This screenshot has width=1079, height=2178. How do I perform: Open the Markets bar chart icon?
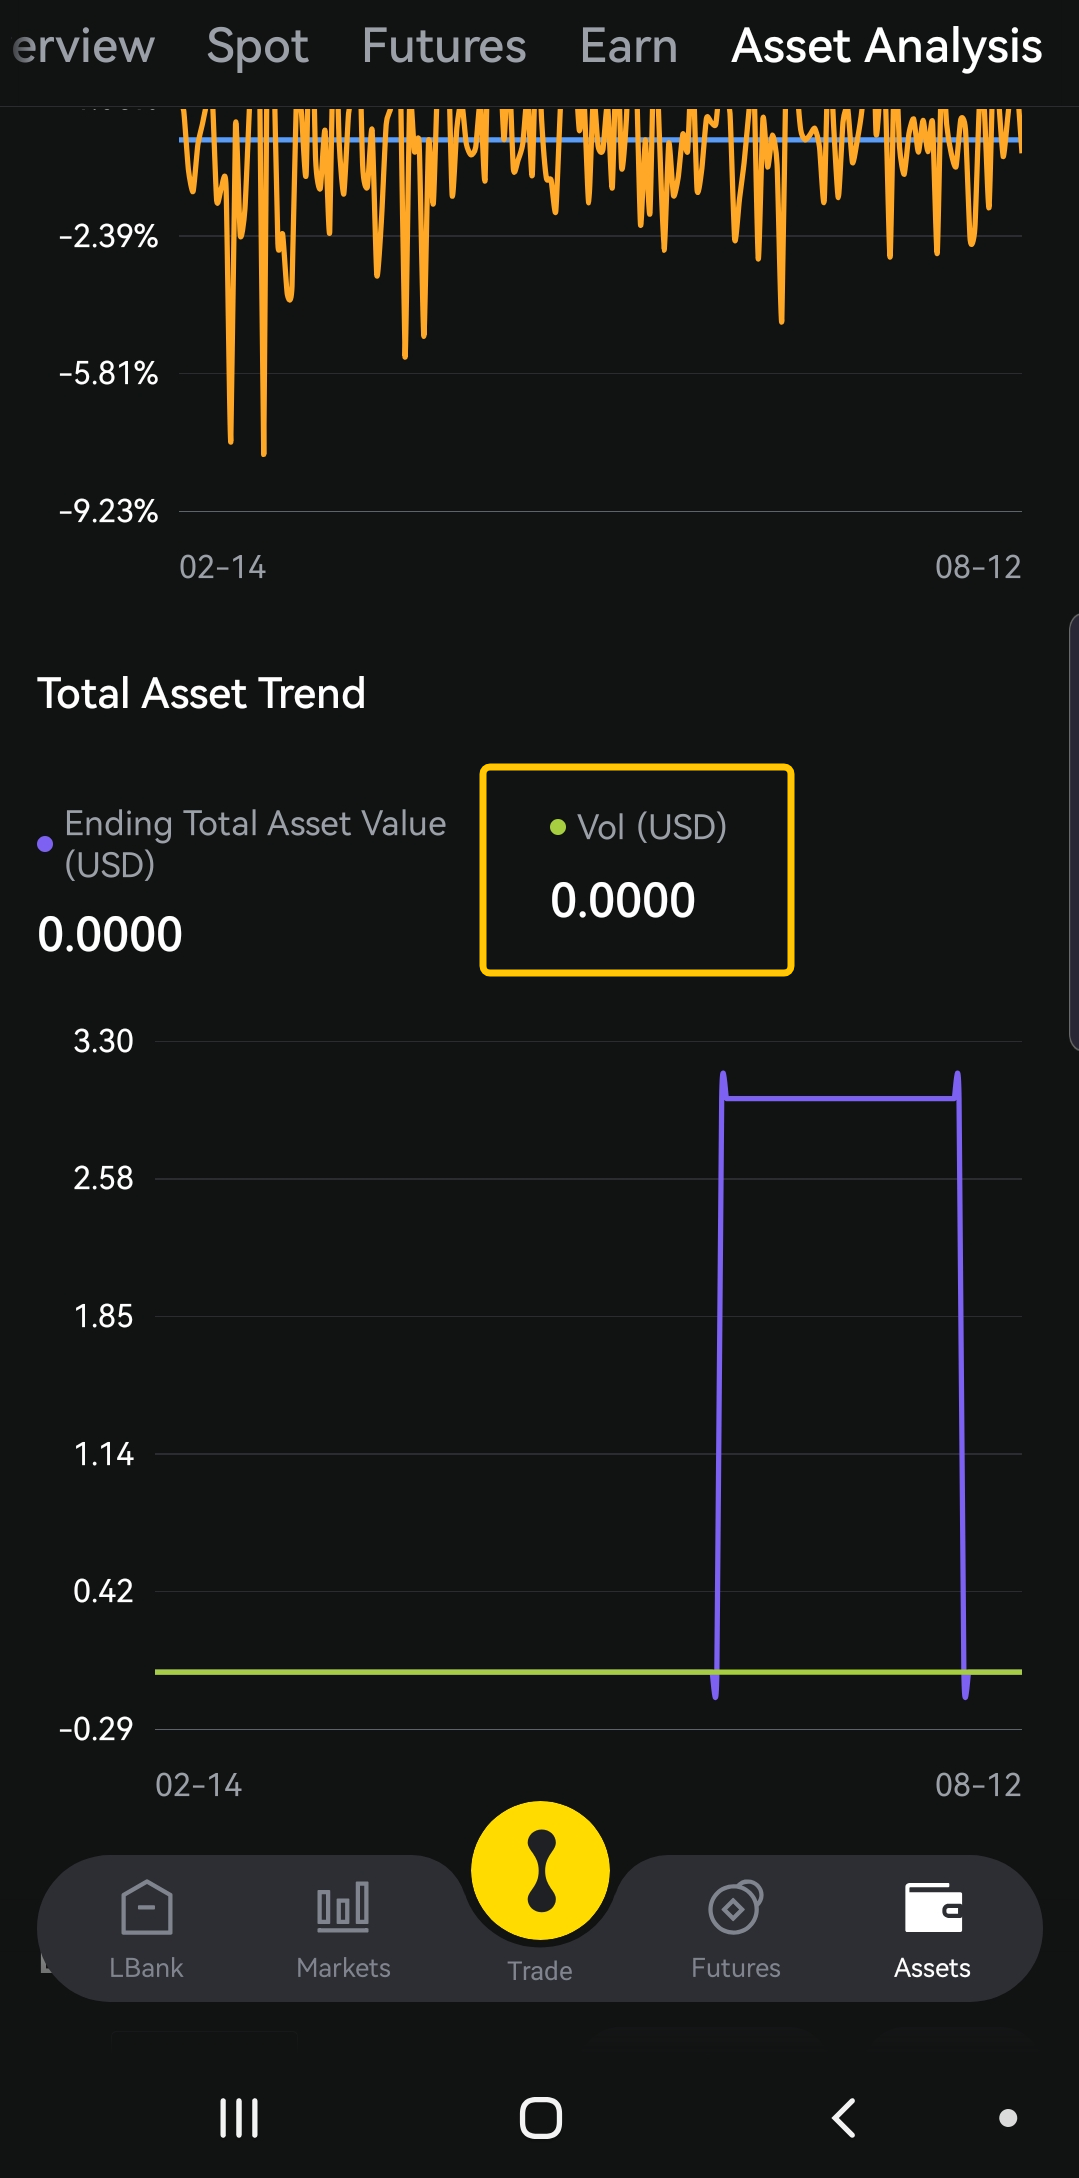[343, 1908]
